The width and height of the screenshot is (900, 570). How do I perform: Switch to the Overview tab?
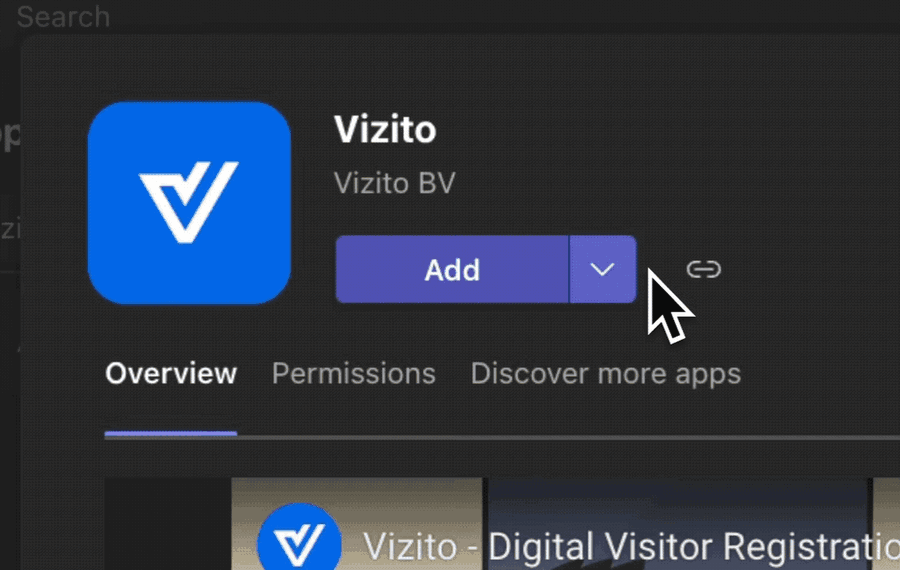click(171, 374)
